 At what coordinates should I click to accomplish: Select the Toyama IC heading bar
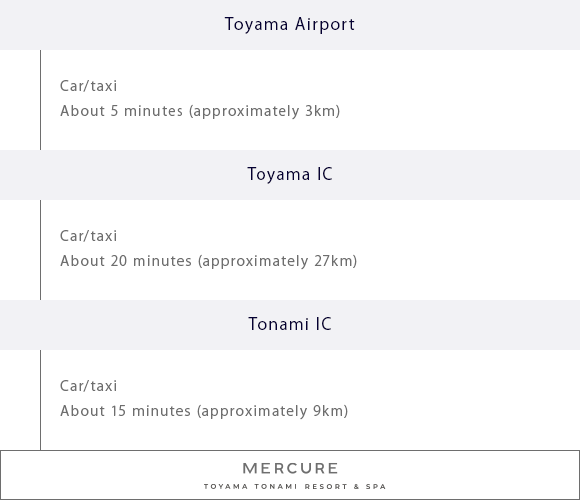pos(290,175)
